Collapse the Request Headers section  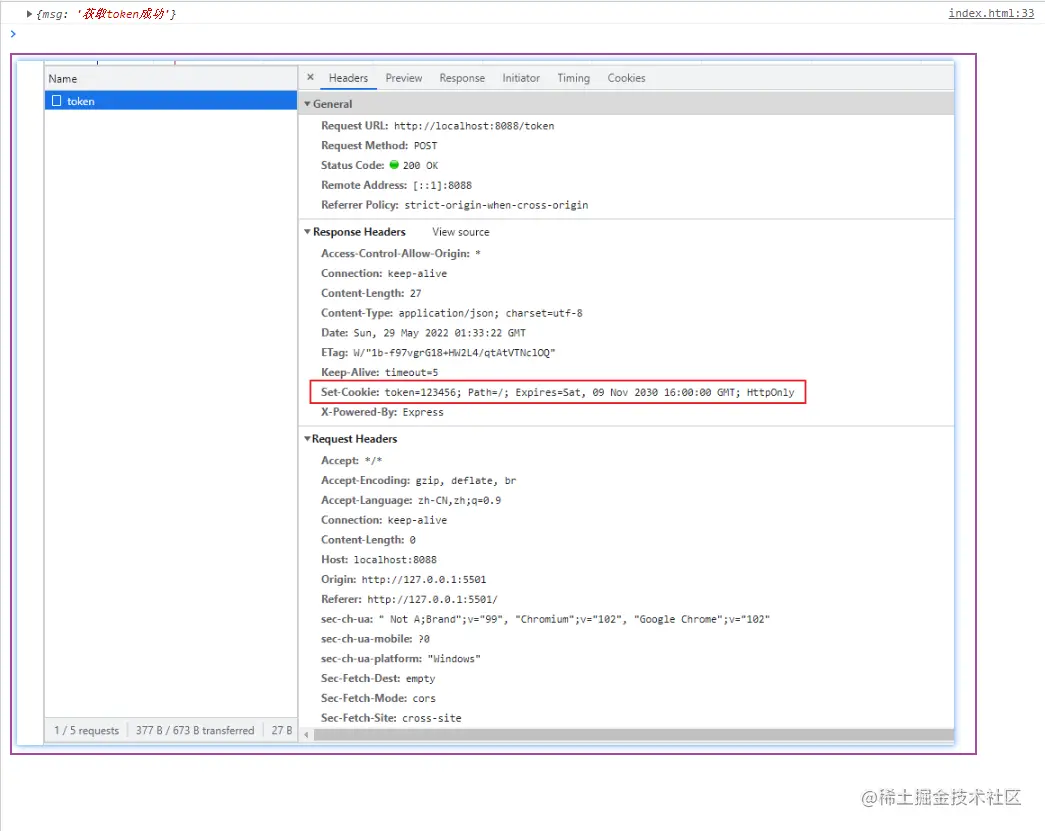307,438
